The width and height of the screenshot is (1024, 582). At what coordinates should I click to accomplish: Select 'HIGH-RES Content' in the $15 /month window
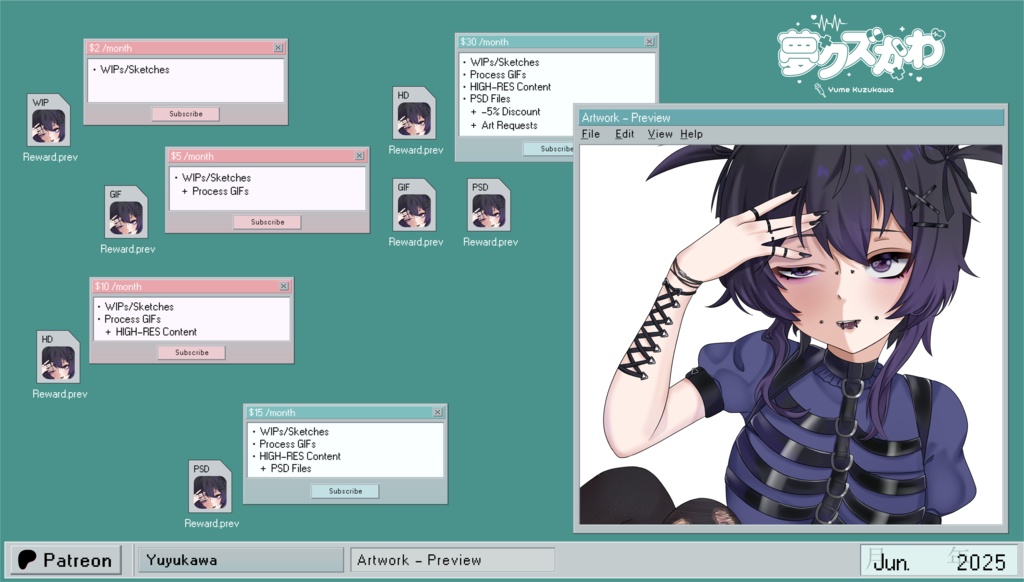click(x=300, y=456)
